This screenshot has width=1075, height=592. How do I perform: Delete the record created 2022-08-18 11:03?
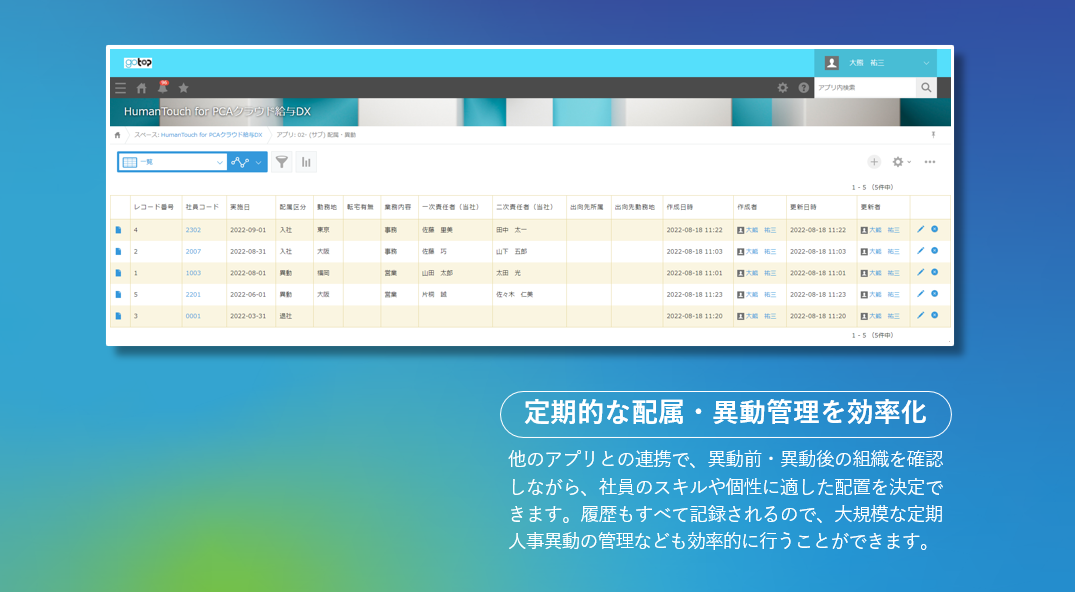click(934, 251)
